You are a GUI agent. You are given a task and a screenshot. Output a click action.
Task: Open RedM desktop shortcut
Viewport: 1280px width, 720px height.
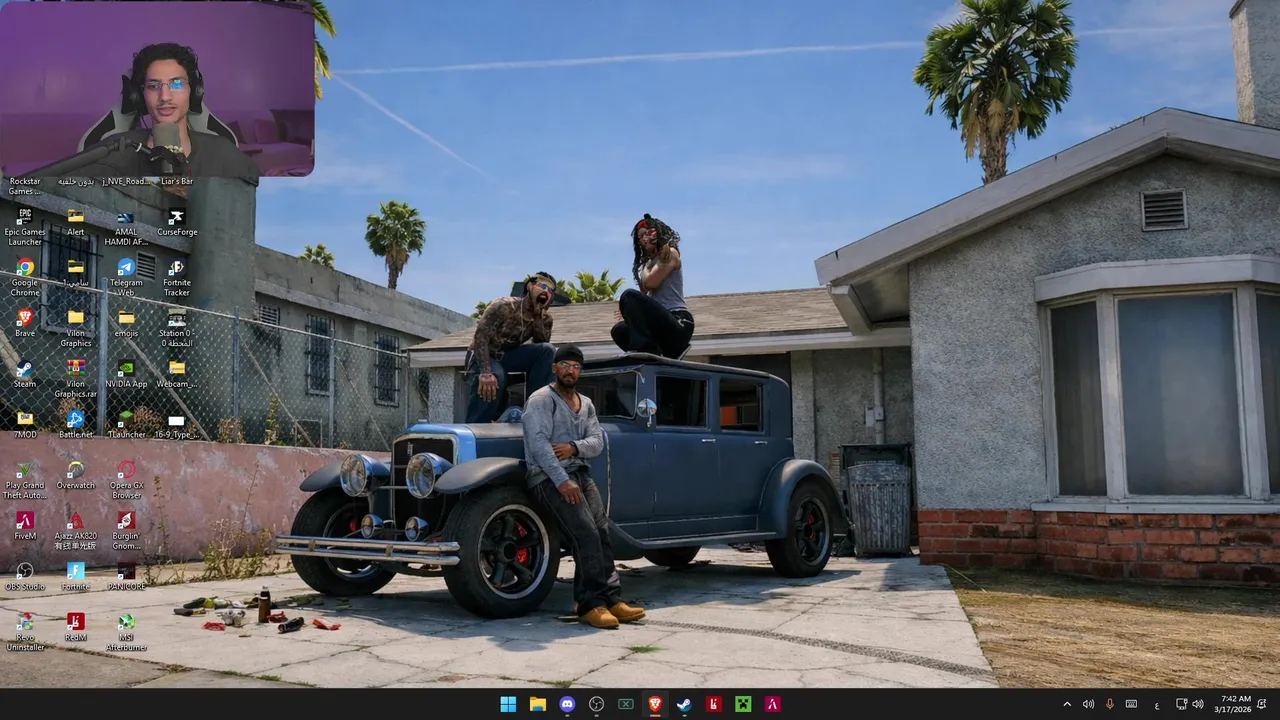[76, 627]
